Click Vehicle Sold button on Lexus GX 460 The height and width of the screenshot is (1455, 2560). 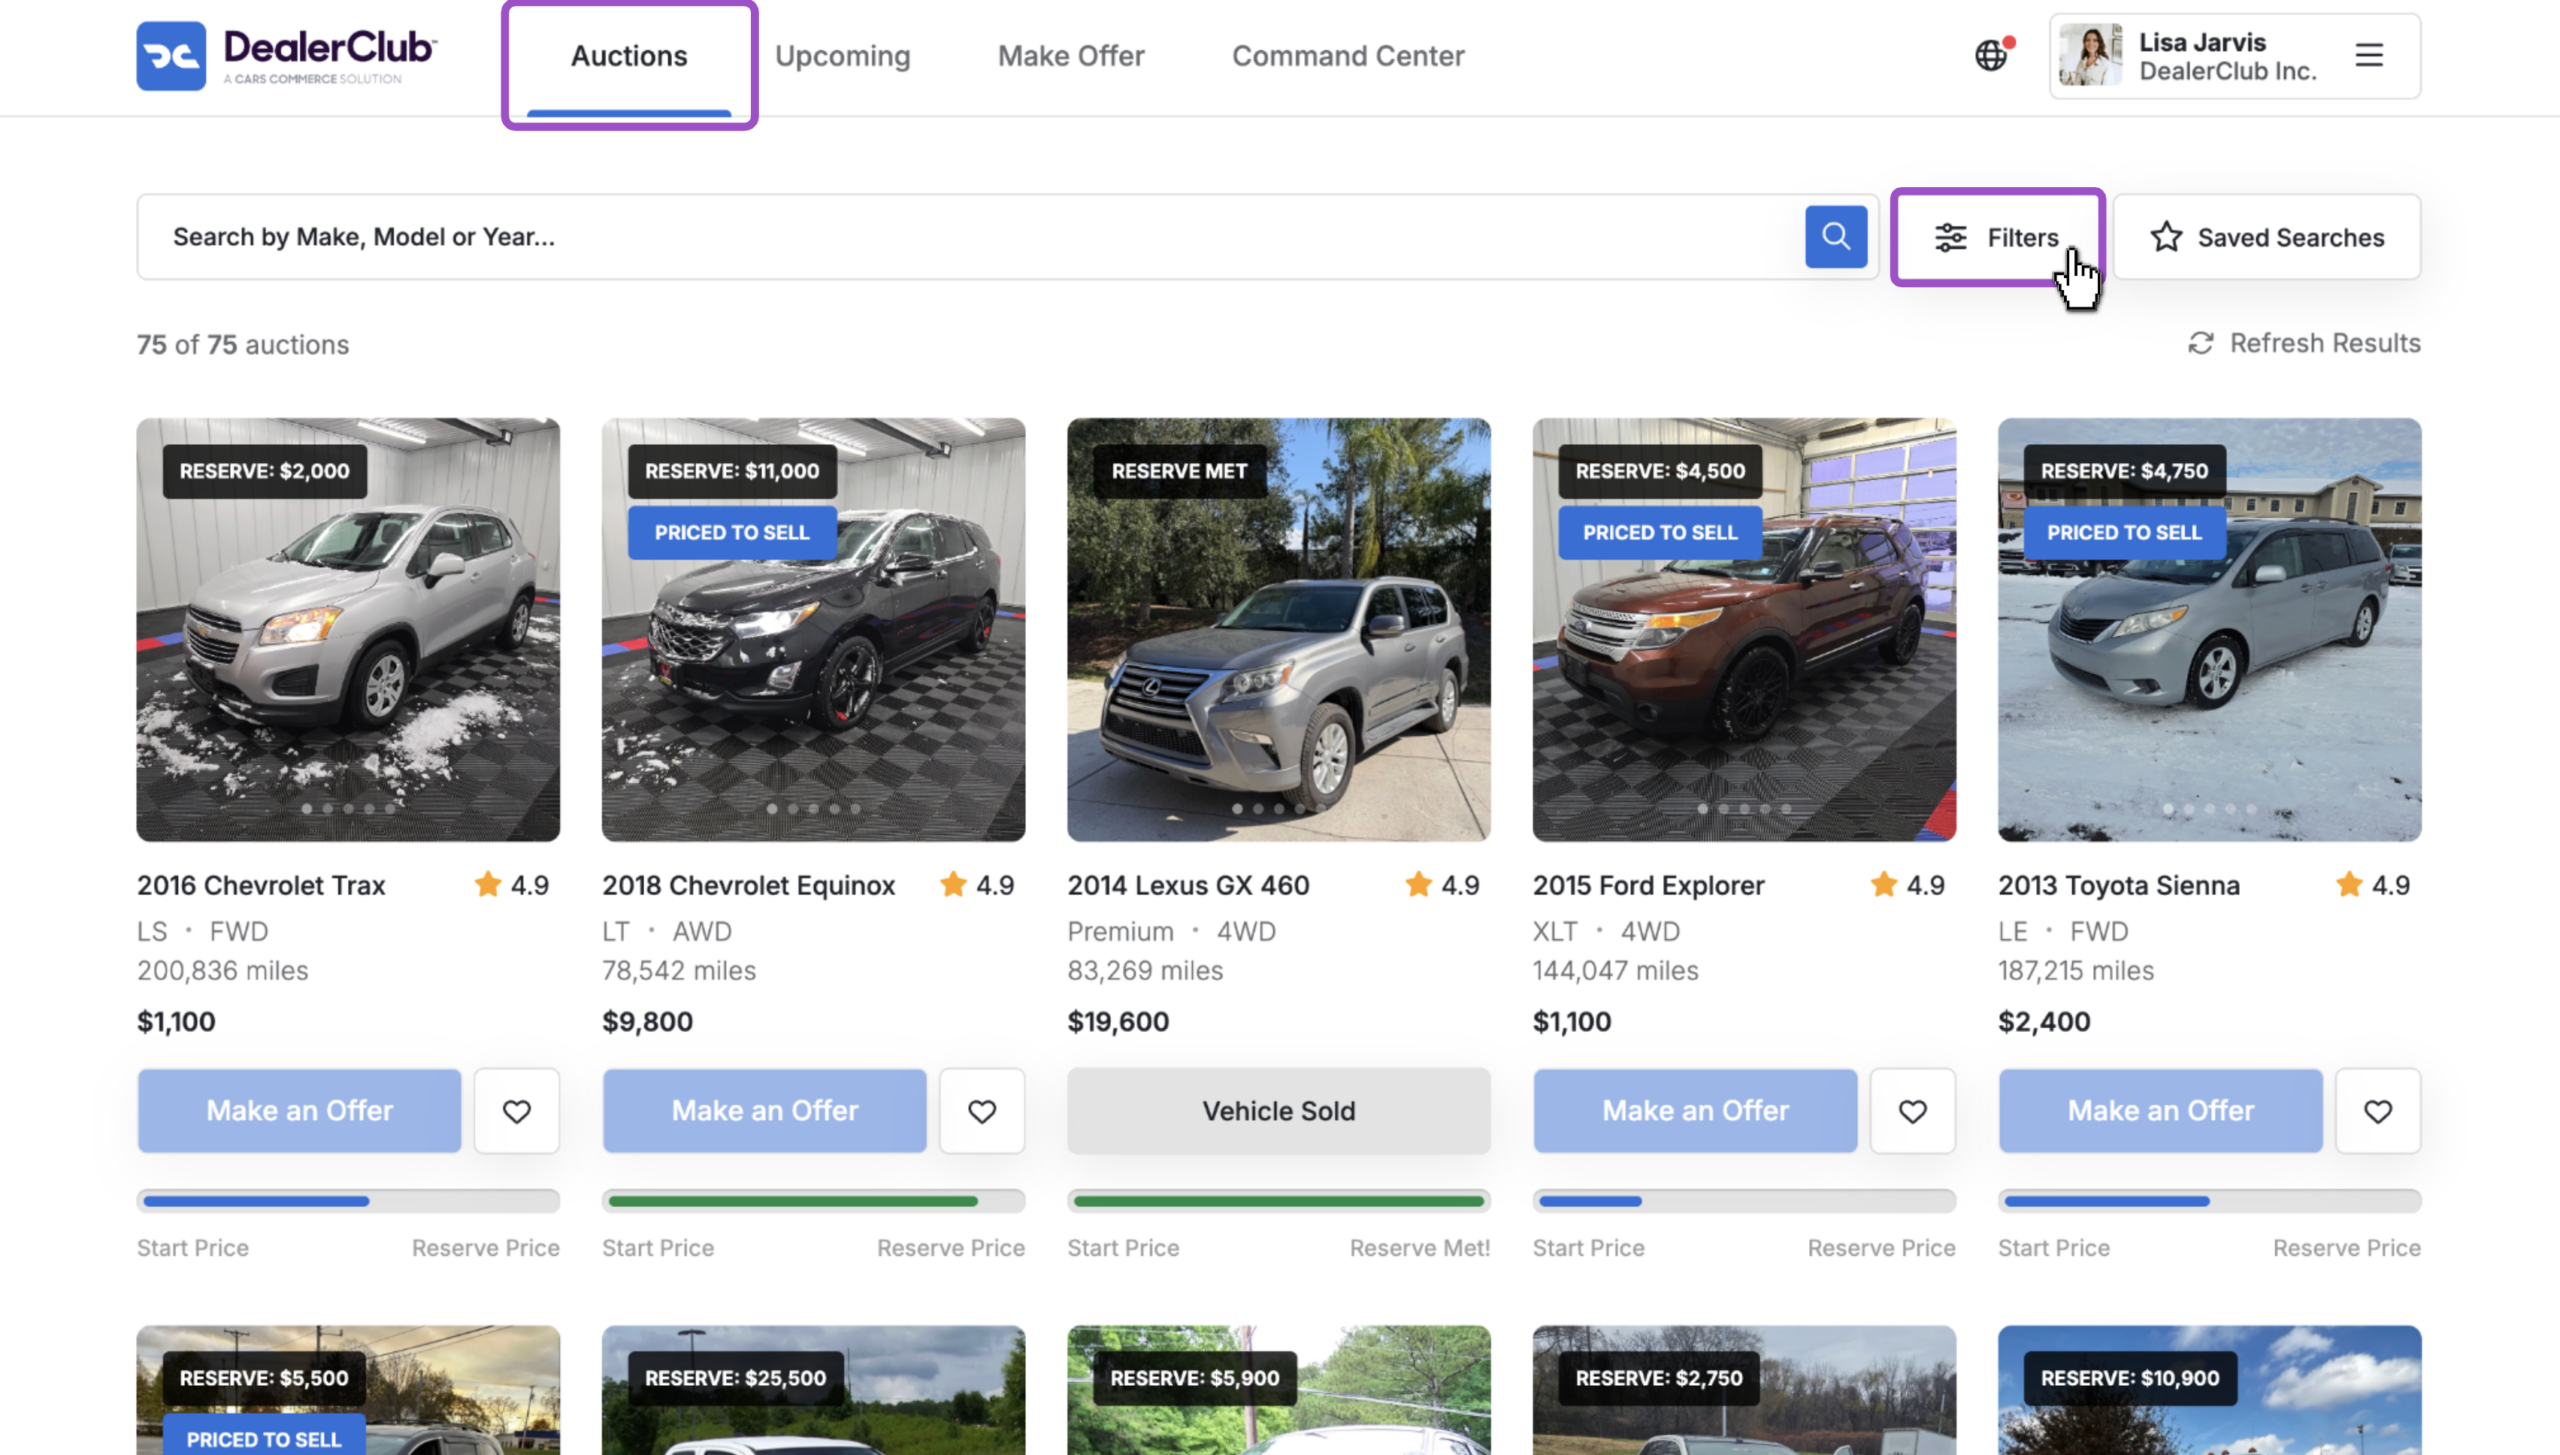pyautogui.click(x=1278, y=1110)
